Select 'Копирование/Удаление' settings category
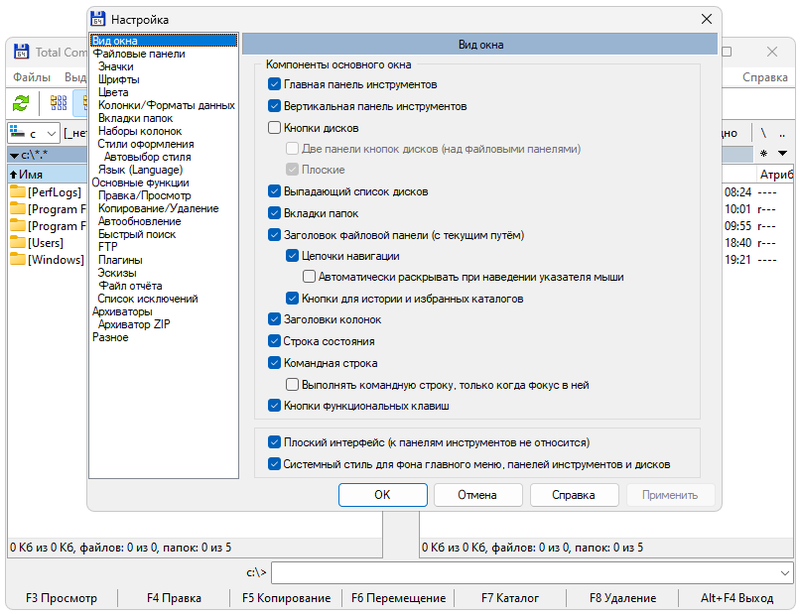This screenshot has width=800, height=614. pyautogui.click(x=158, y=208)
